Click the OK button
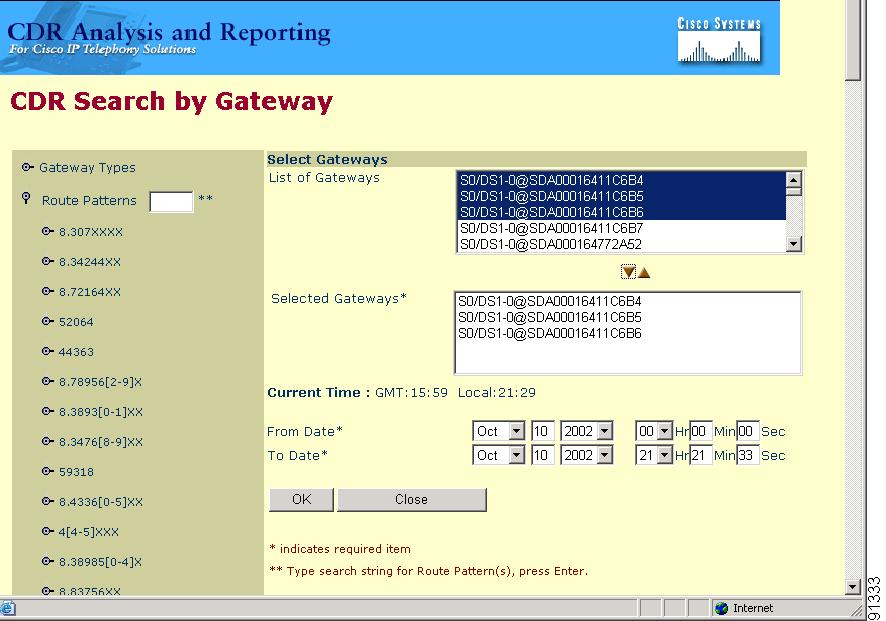The image size is (886, 621). [x=301, y=500]
